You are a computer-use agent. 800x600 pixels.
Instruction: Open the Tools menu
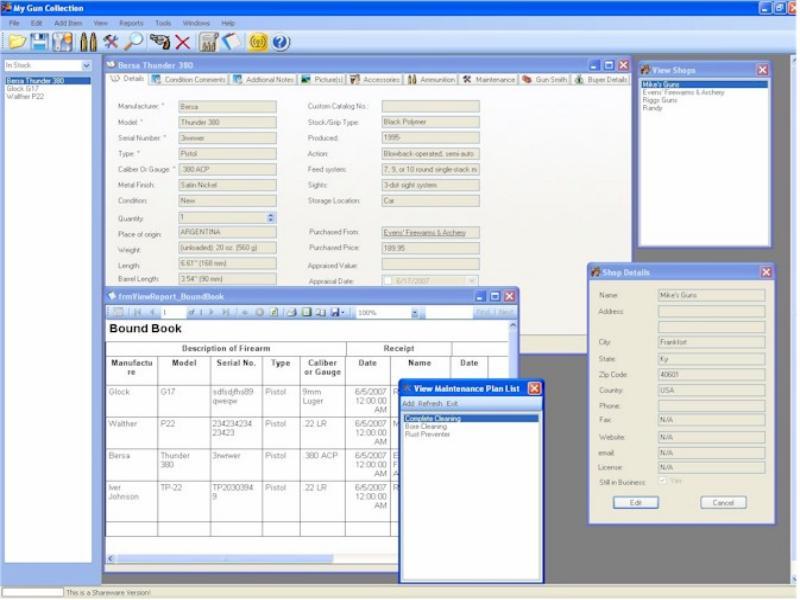point(163,23)
